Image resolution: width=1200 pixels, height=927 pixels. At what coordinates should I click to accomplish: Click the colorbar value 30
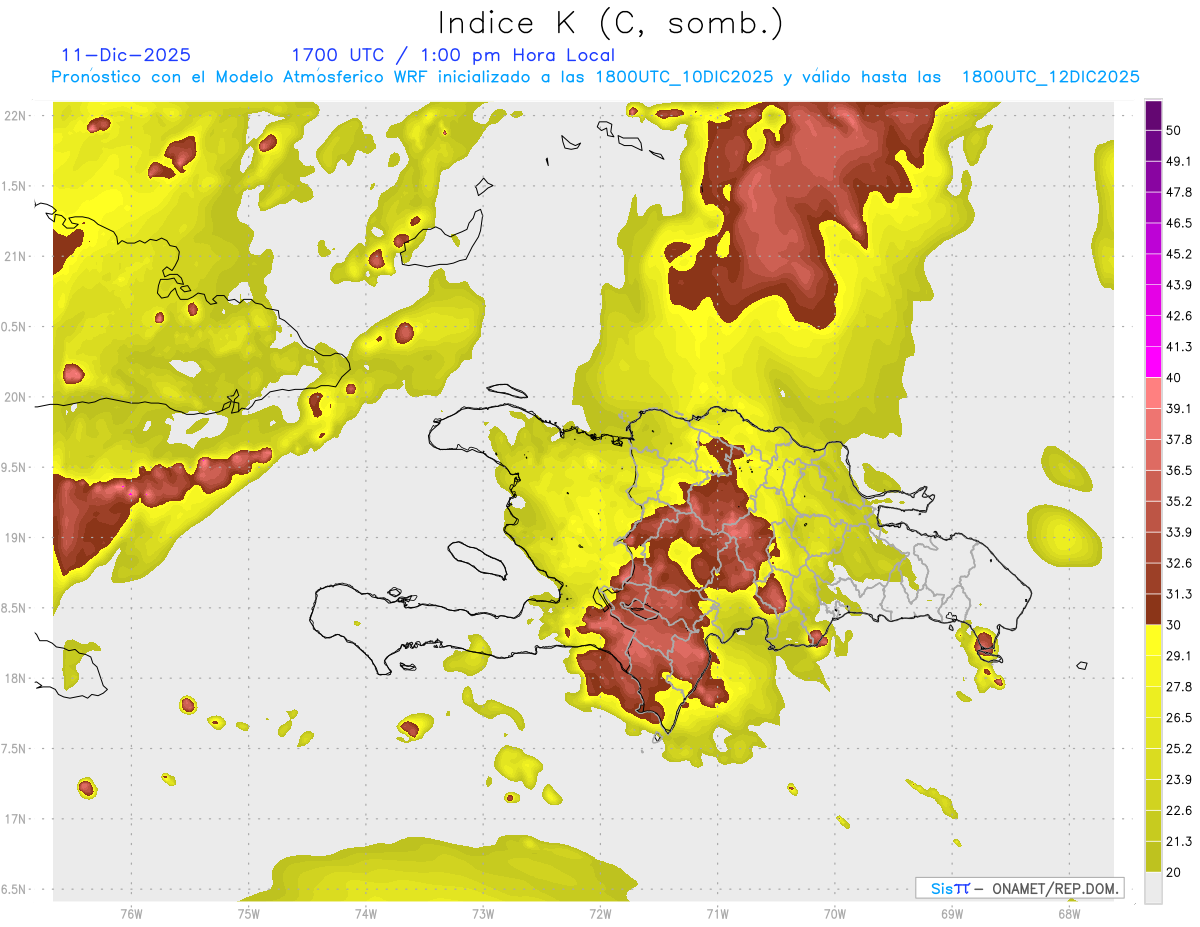pyautogui.click(x=1174, y=625)
